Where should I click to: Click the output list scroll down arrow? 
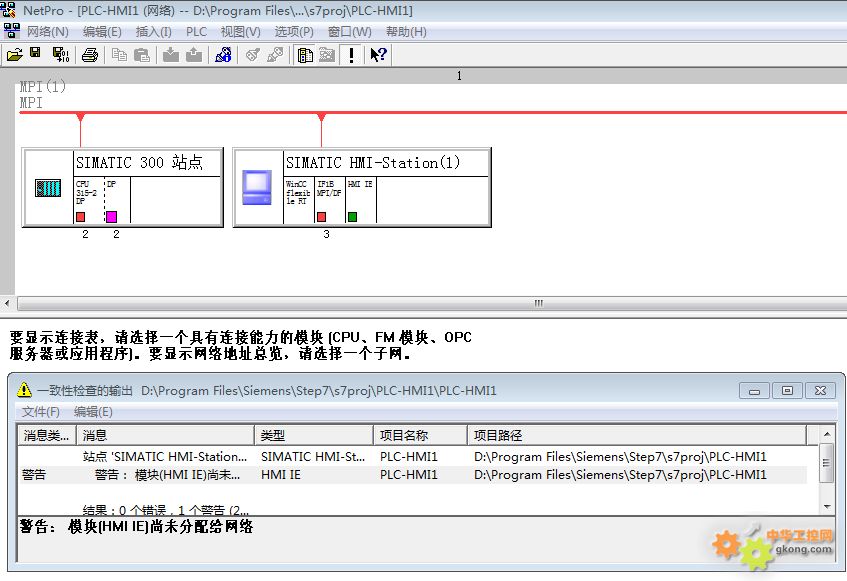(x=826, y=506)
